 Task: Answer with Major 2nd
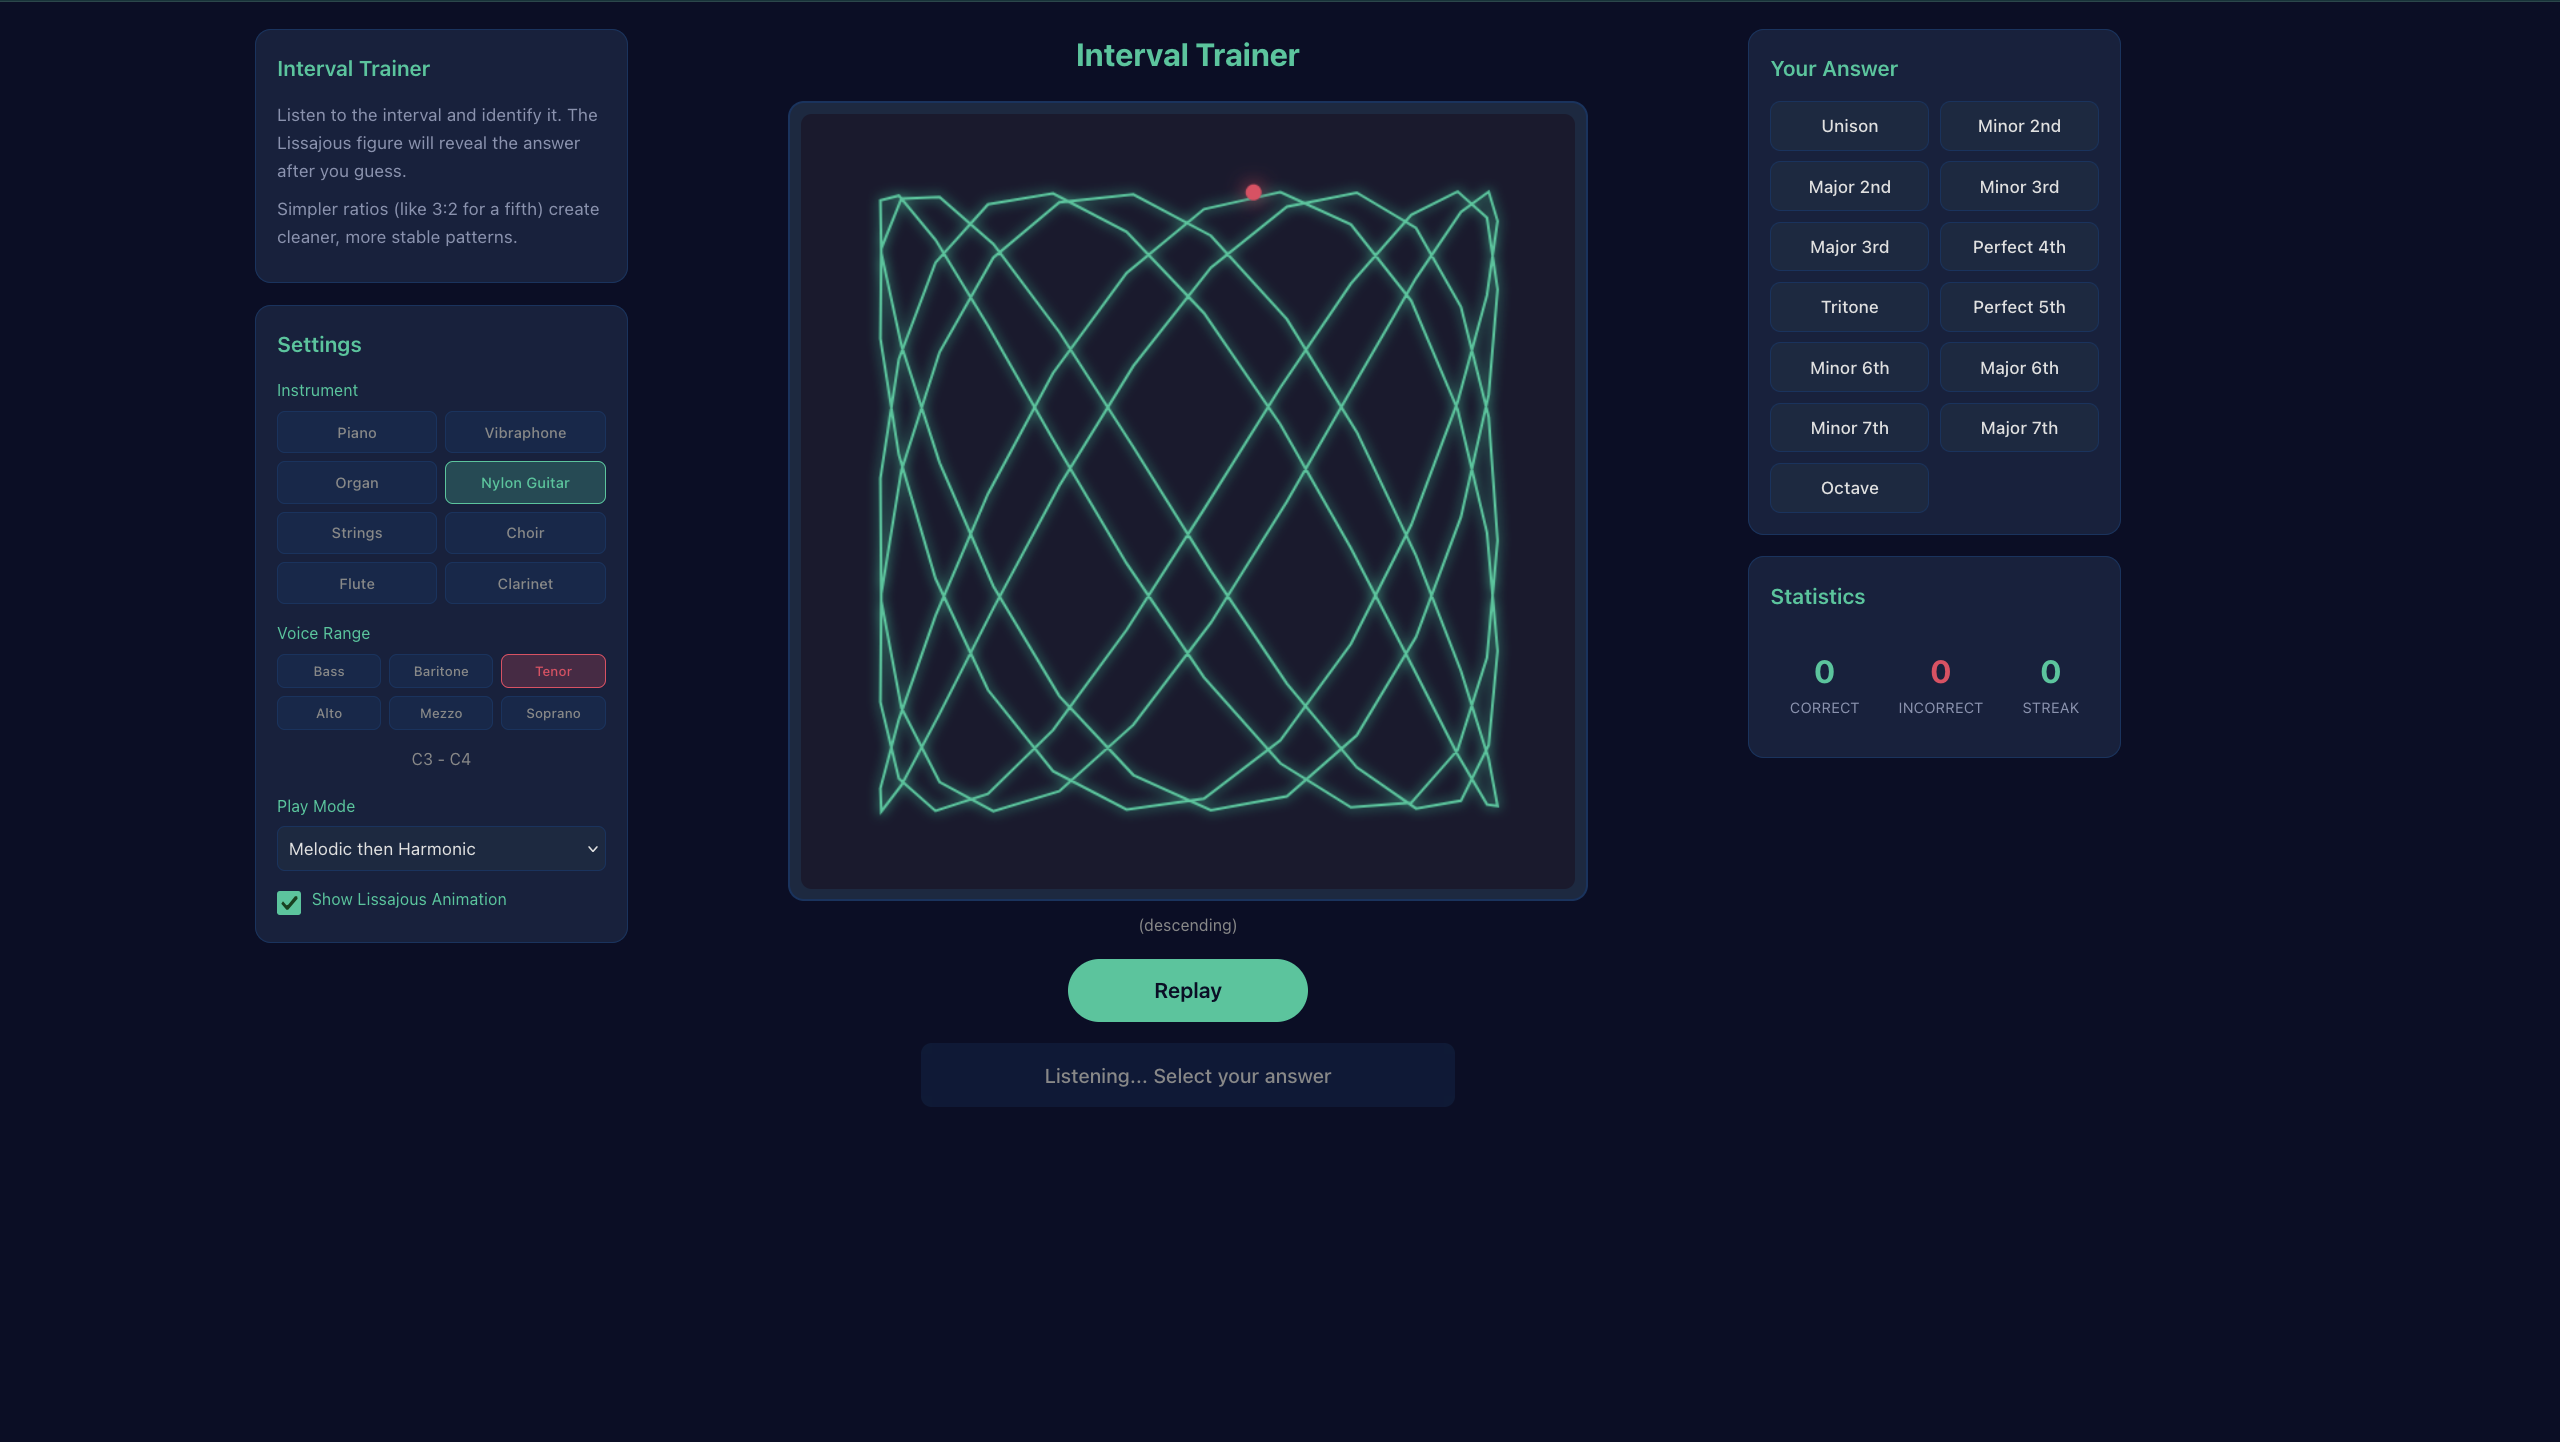click(1849, 186)
